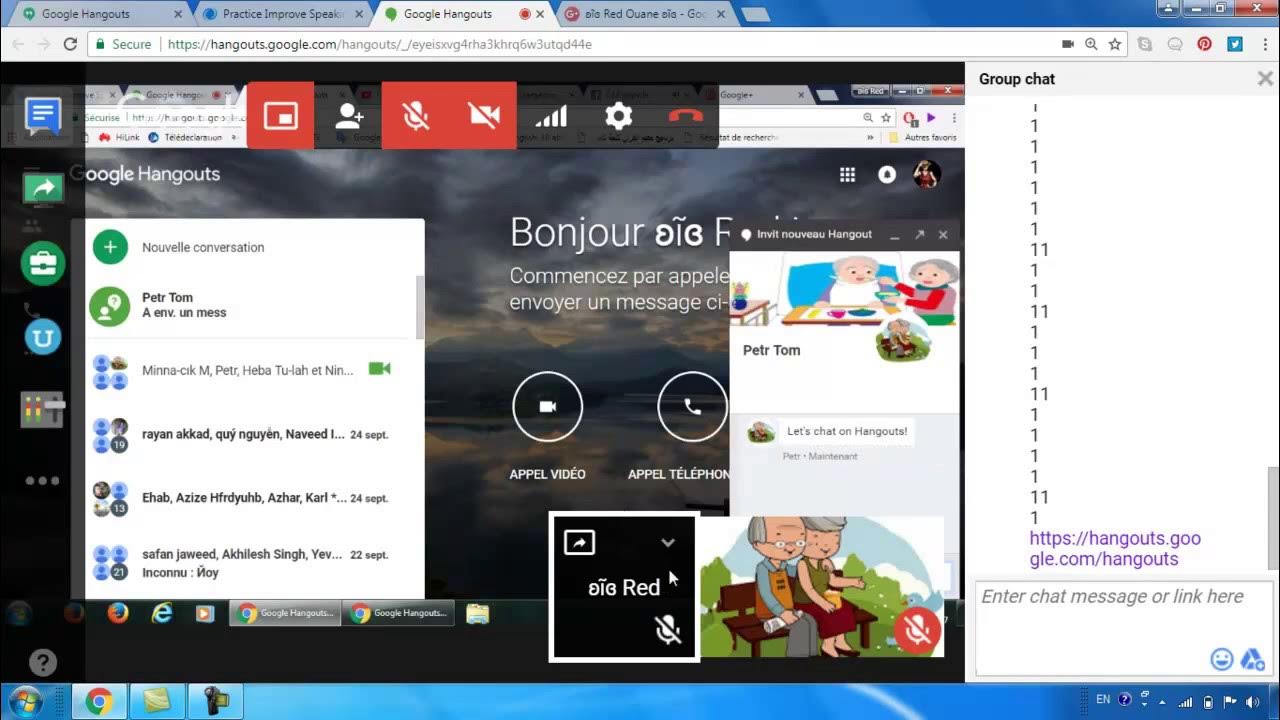Viewport: 1280px width, 720px height.
Task: Switch to Practice Improve Speaking tab
Action: (283, 14)
